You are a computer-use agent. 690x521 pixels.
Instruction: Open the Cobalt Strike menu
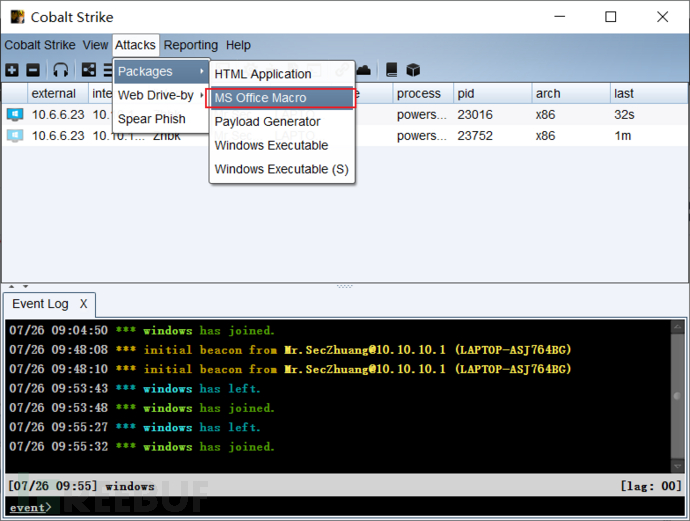click(40, 45)
